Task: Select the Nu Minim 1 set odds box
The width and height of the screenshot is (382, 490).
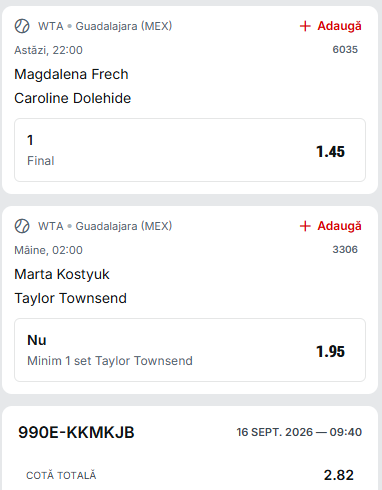Action: point(190,350)
